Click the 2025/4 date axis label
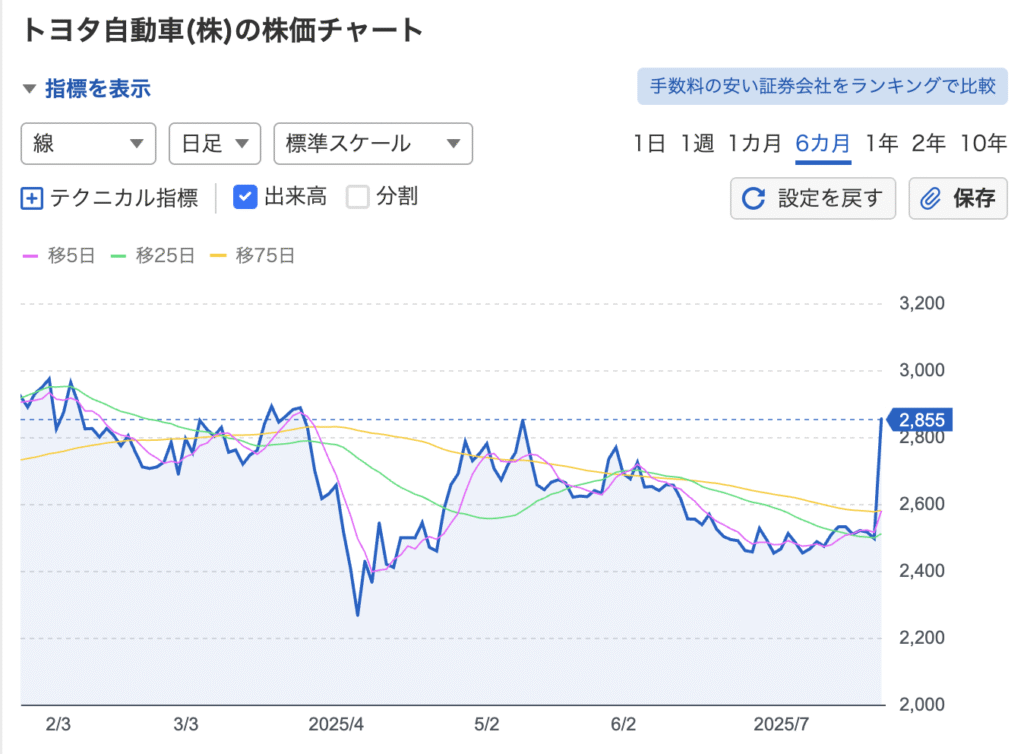 point(336,725)
